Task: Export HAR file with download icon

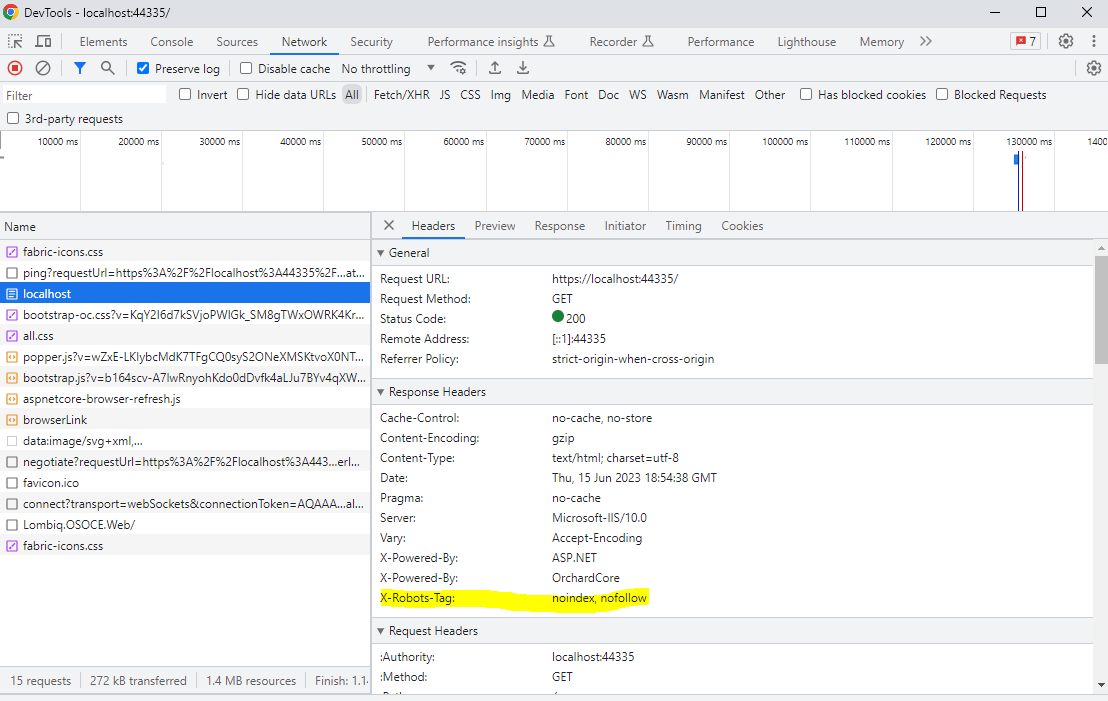Action: (x=523, y=68)
